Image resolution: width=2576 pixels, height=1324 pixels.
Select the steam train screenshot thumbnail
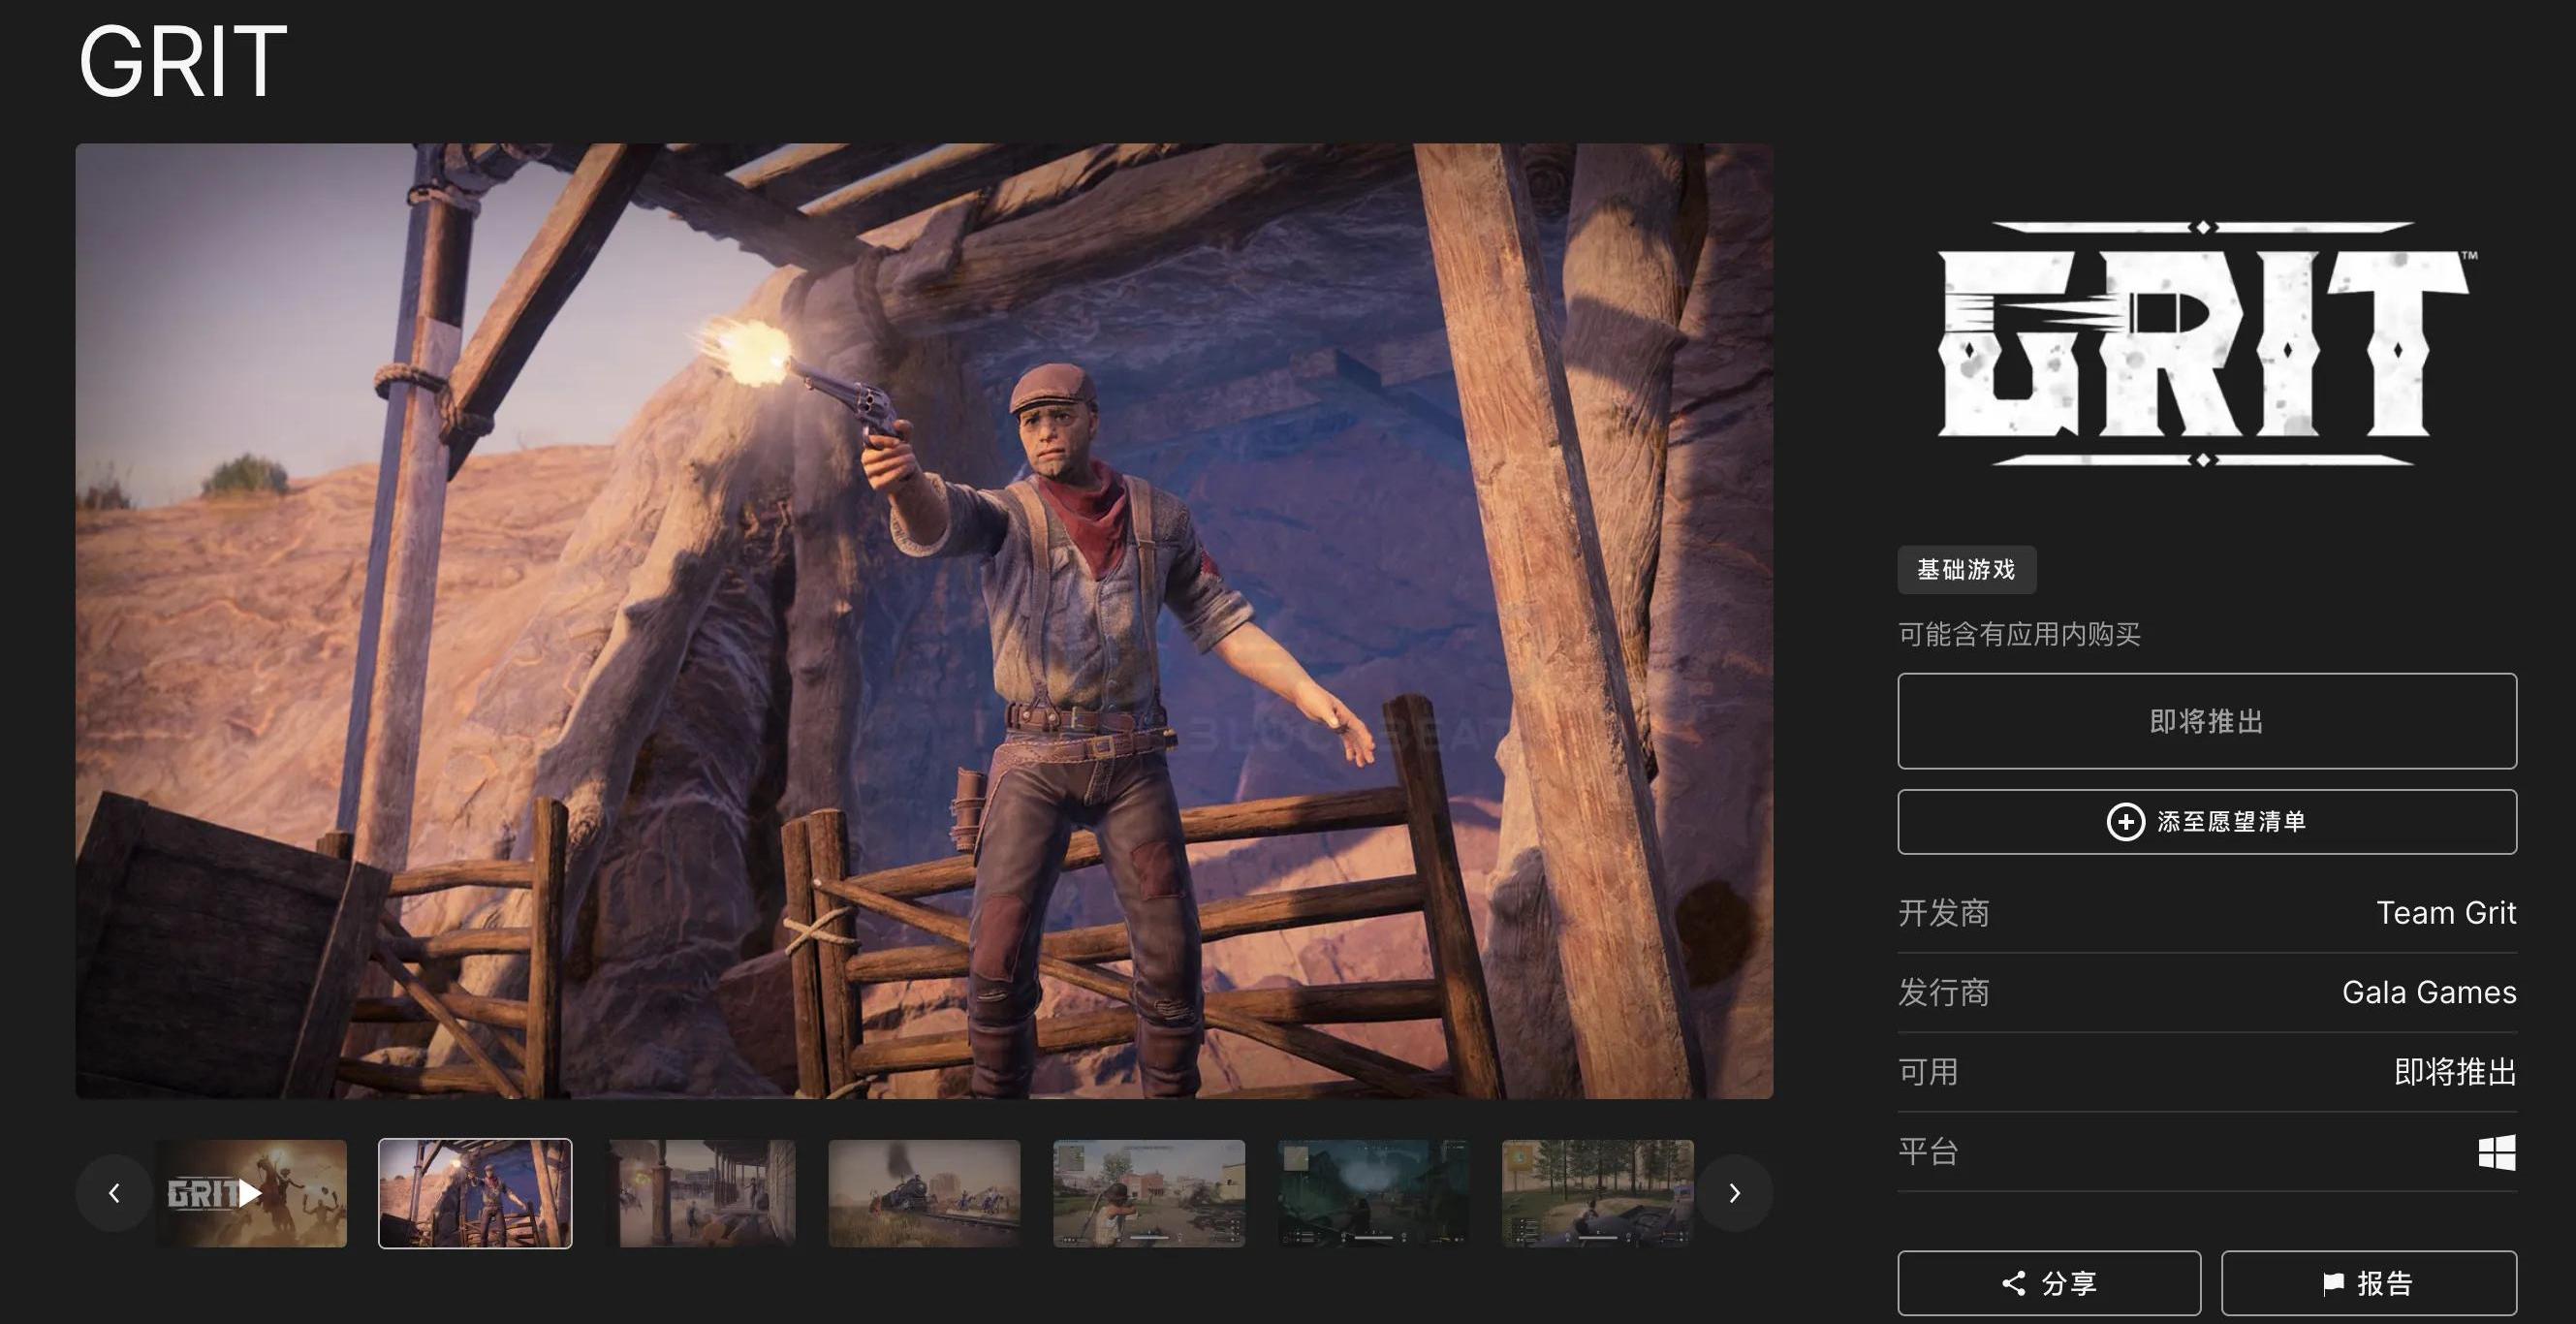(x=924, y=1193)
